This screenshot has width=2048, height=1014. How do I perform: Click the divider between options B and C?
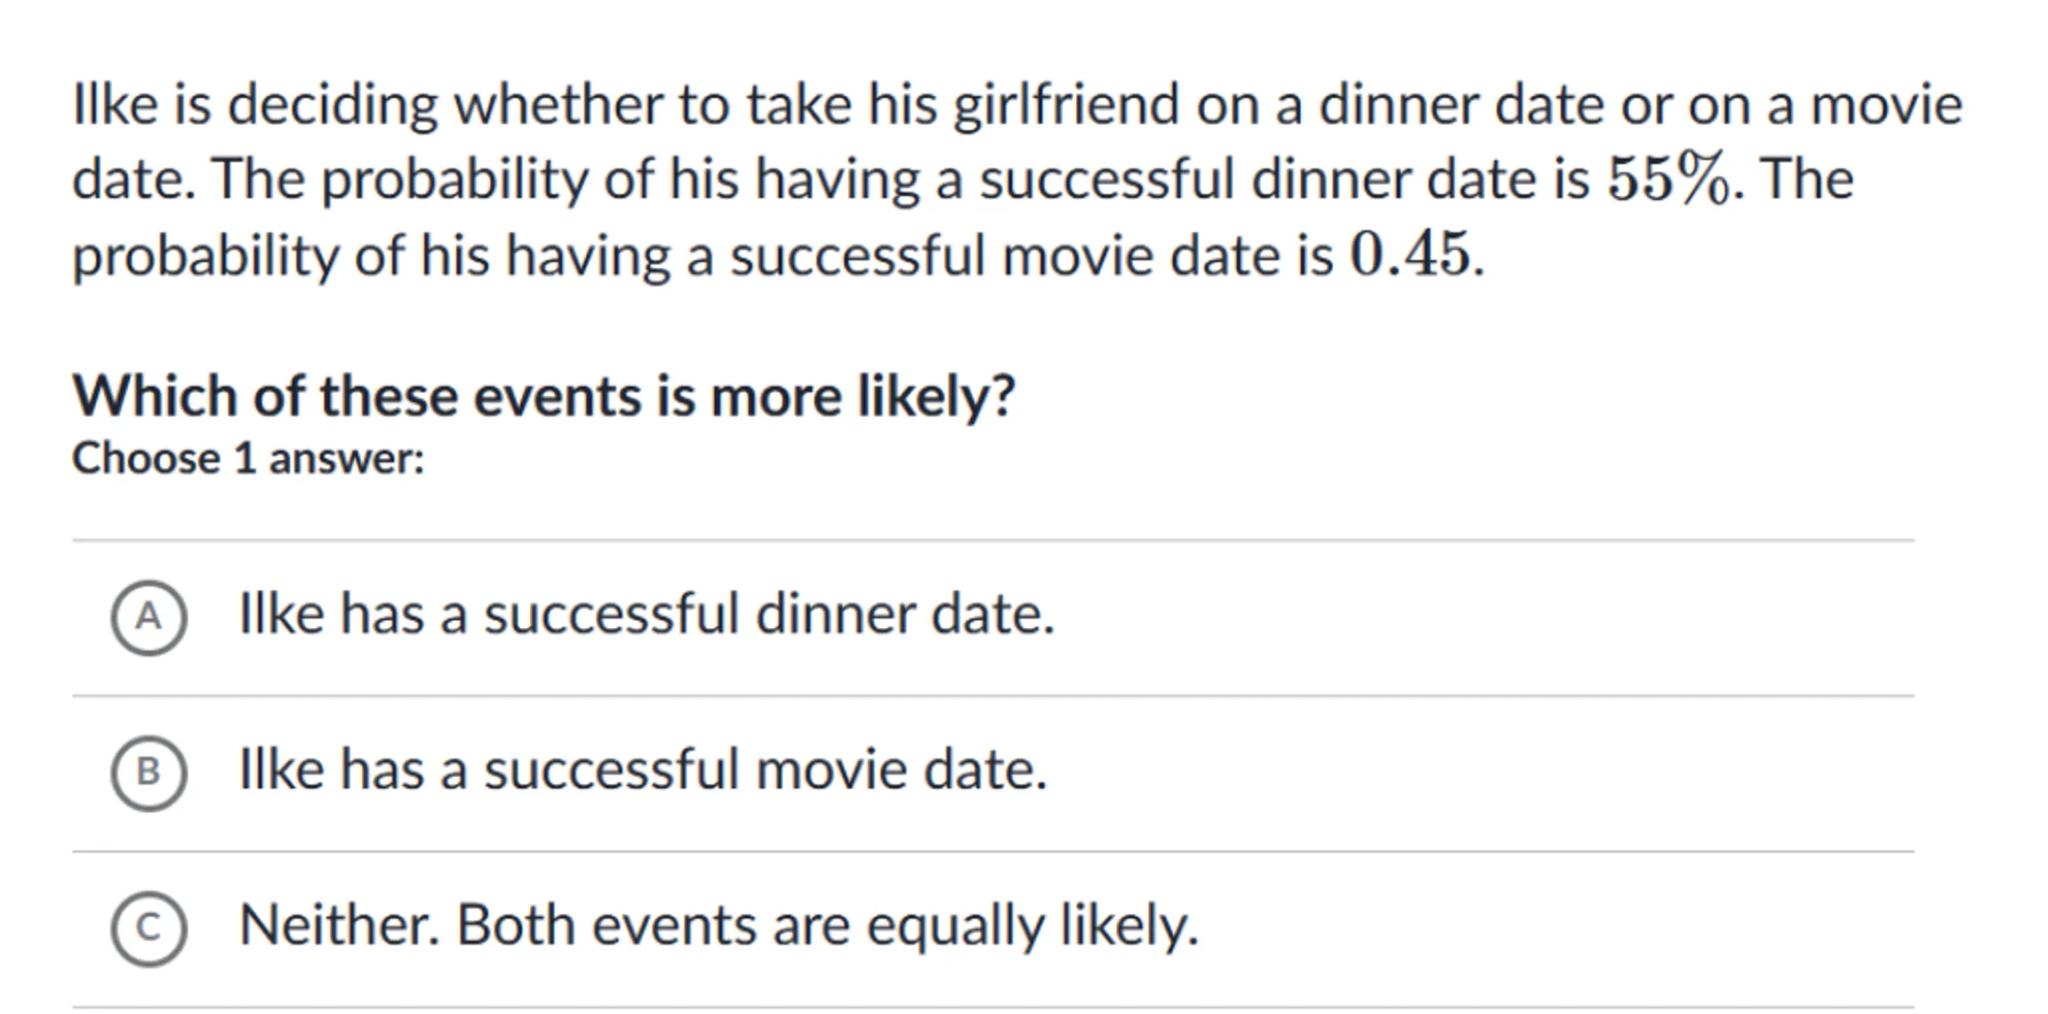pyautogui.click(x=992, y=852)
